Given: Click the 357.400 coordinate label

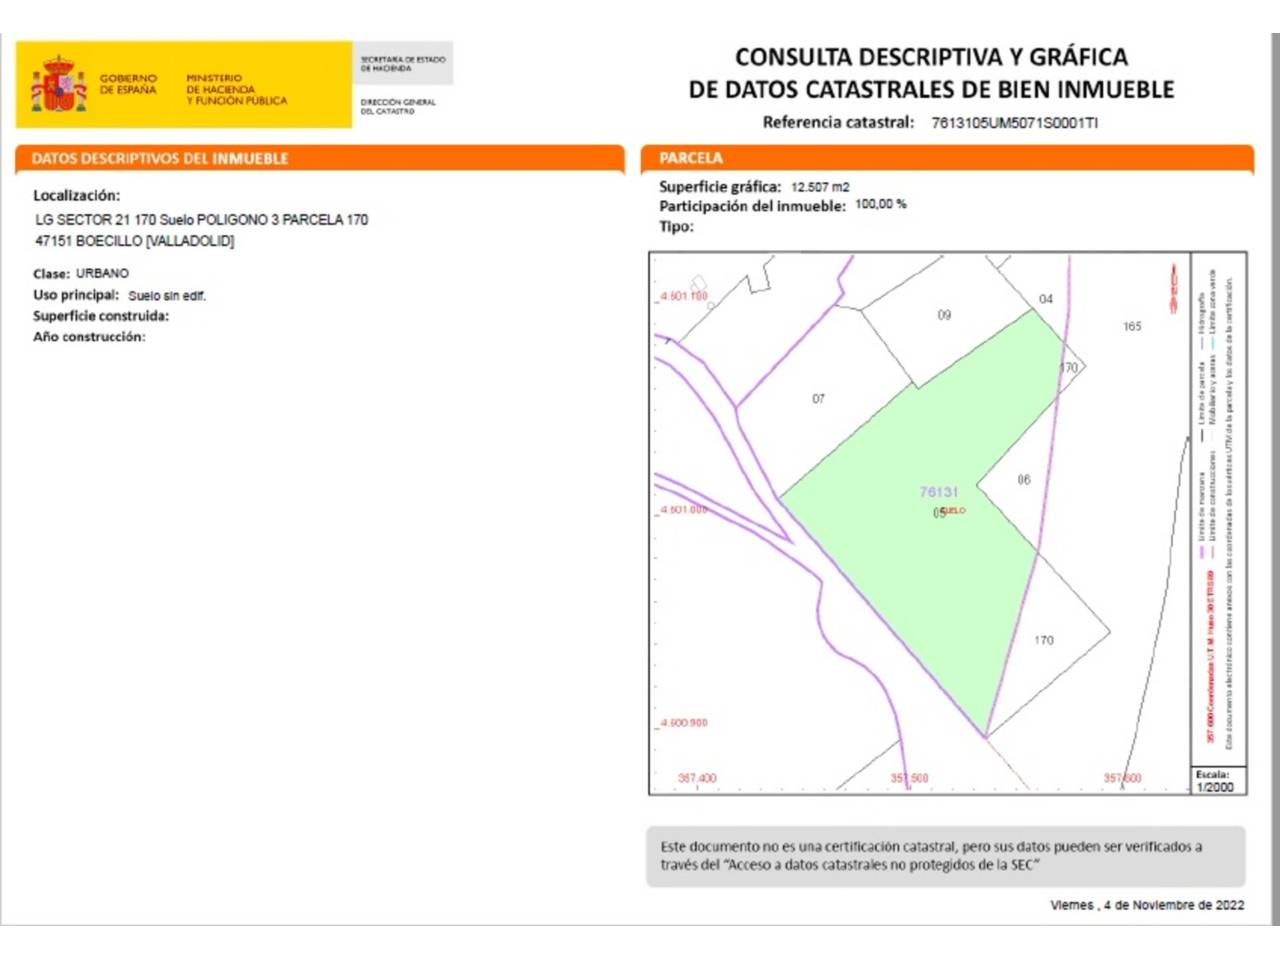Looking at the screenshot, I should coord(697,778).
